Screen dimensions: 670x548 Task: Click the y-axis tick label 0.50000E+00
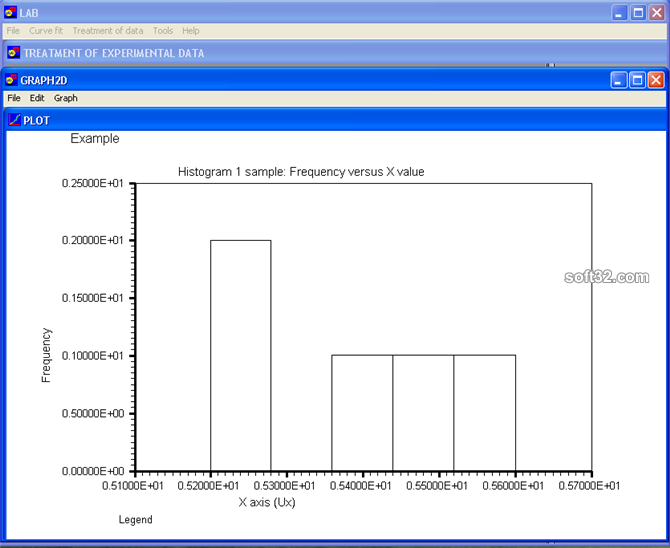click(x=93, y=413)
